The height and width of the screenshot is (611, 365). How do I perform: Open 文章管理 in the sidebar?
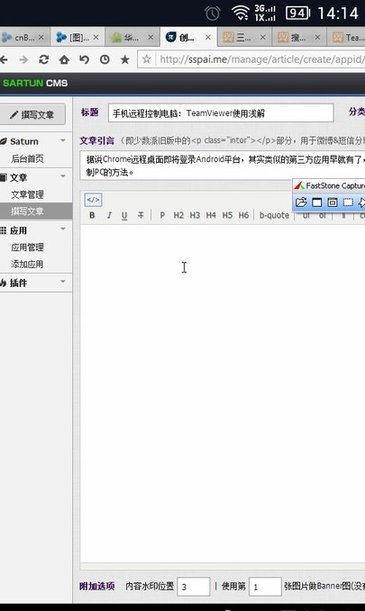click(x=27, y=194)
